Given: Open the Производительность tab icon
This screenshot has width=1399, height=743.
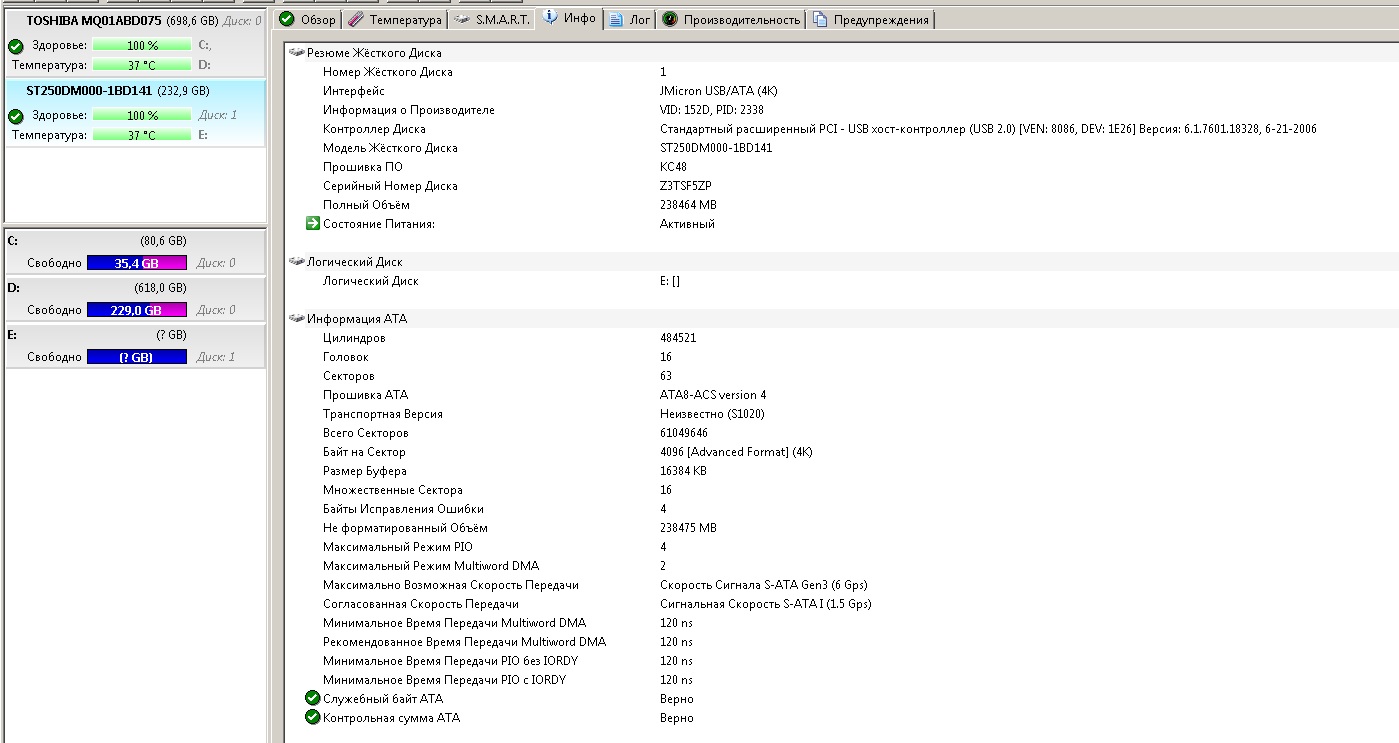Looking at the screenshot, I should click(x=670, y=20).
